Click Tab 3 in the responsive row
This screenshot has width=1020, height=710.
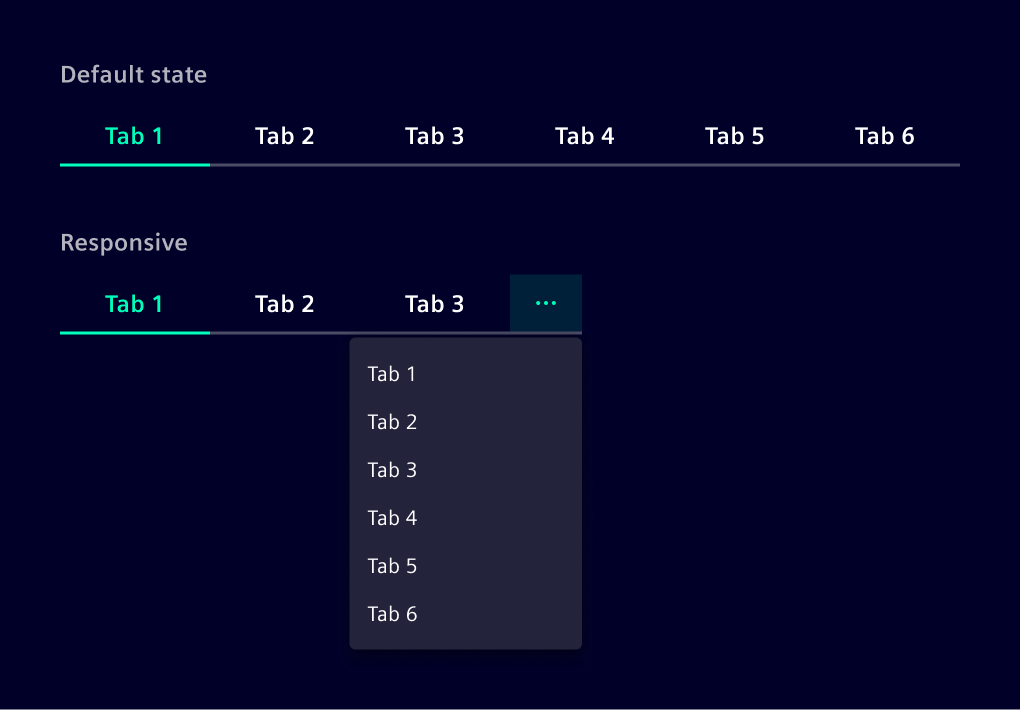click(435, 303)
